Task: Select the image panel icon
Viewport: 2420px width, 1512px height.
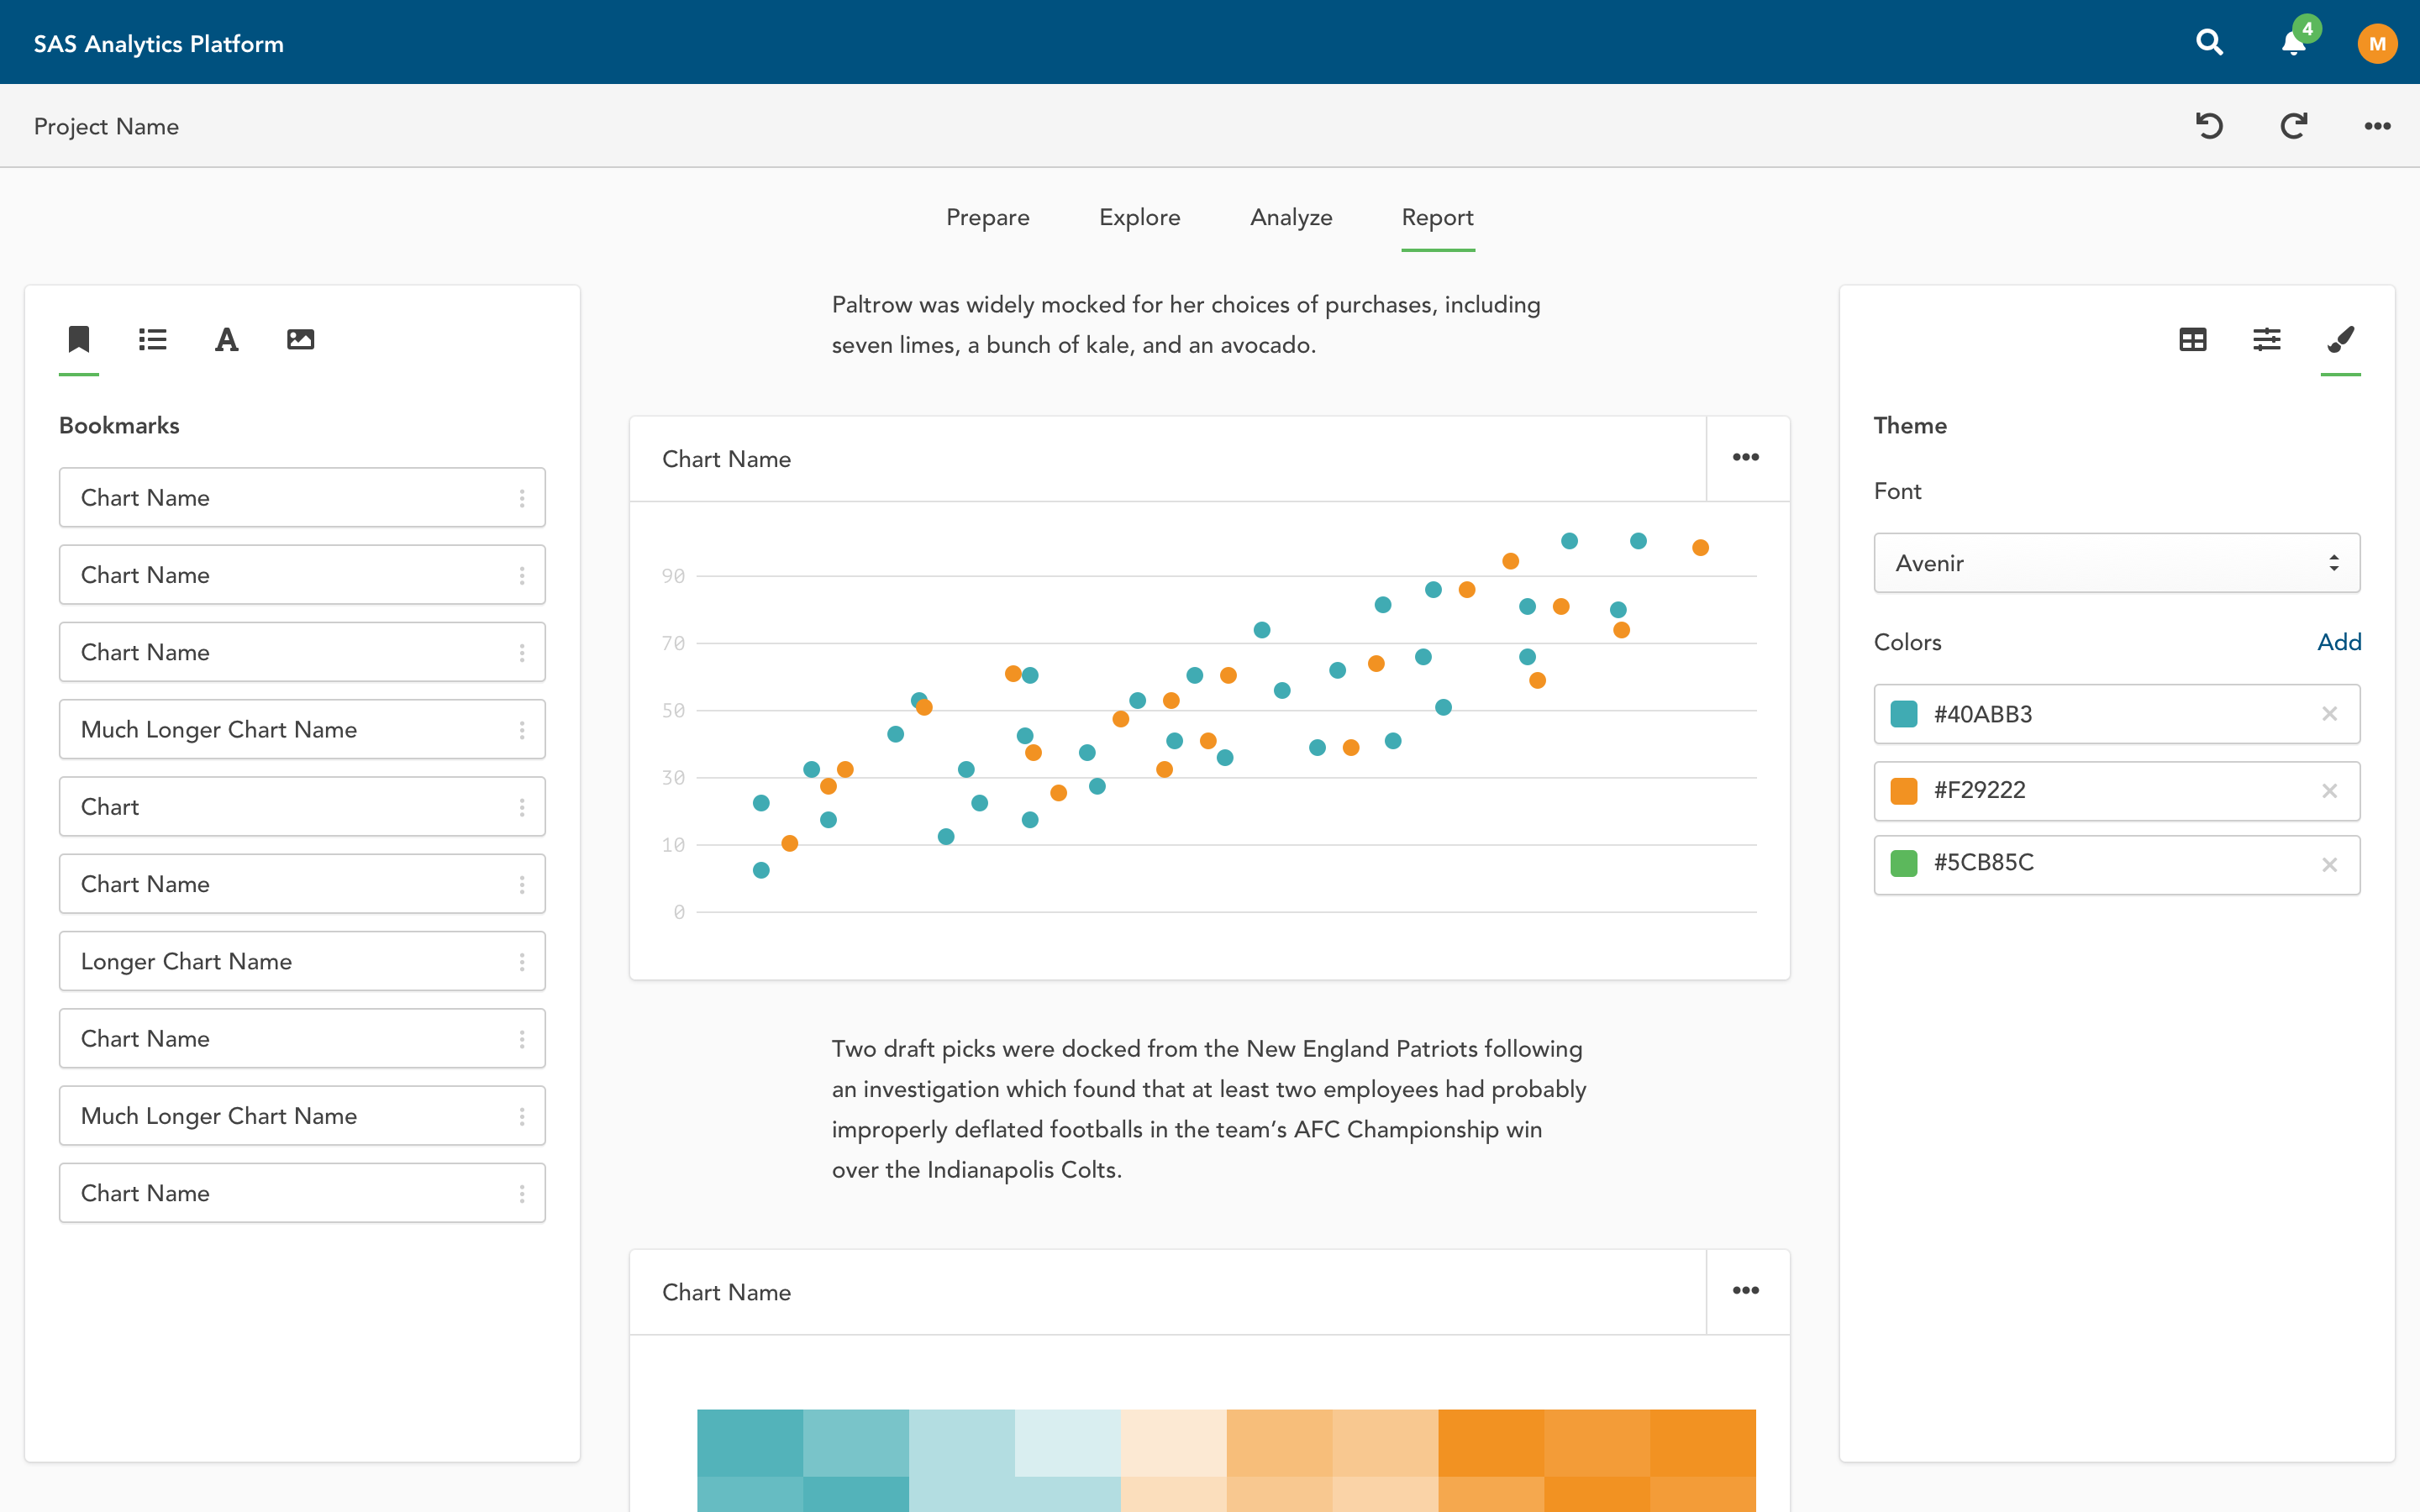Action: click(300, 340)
